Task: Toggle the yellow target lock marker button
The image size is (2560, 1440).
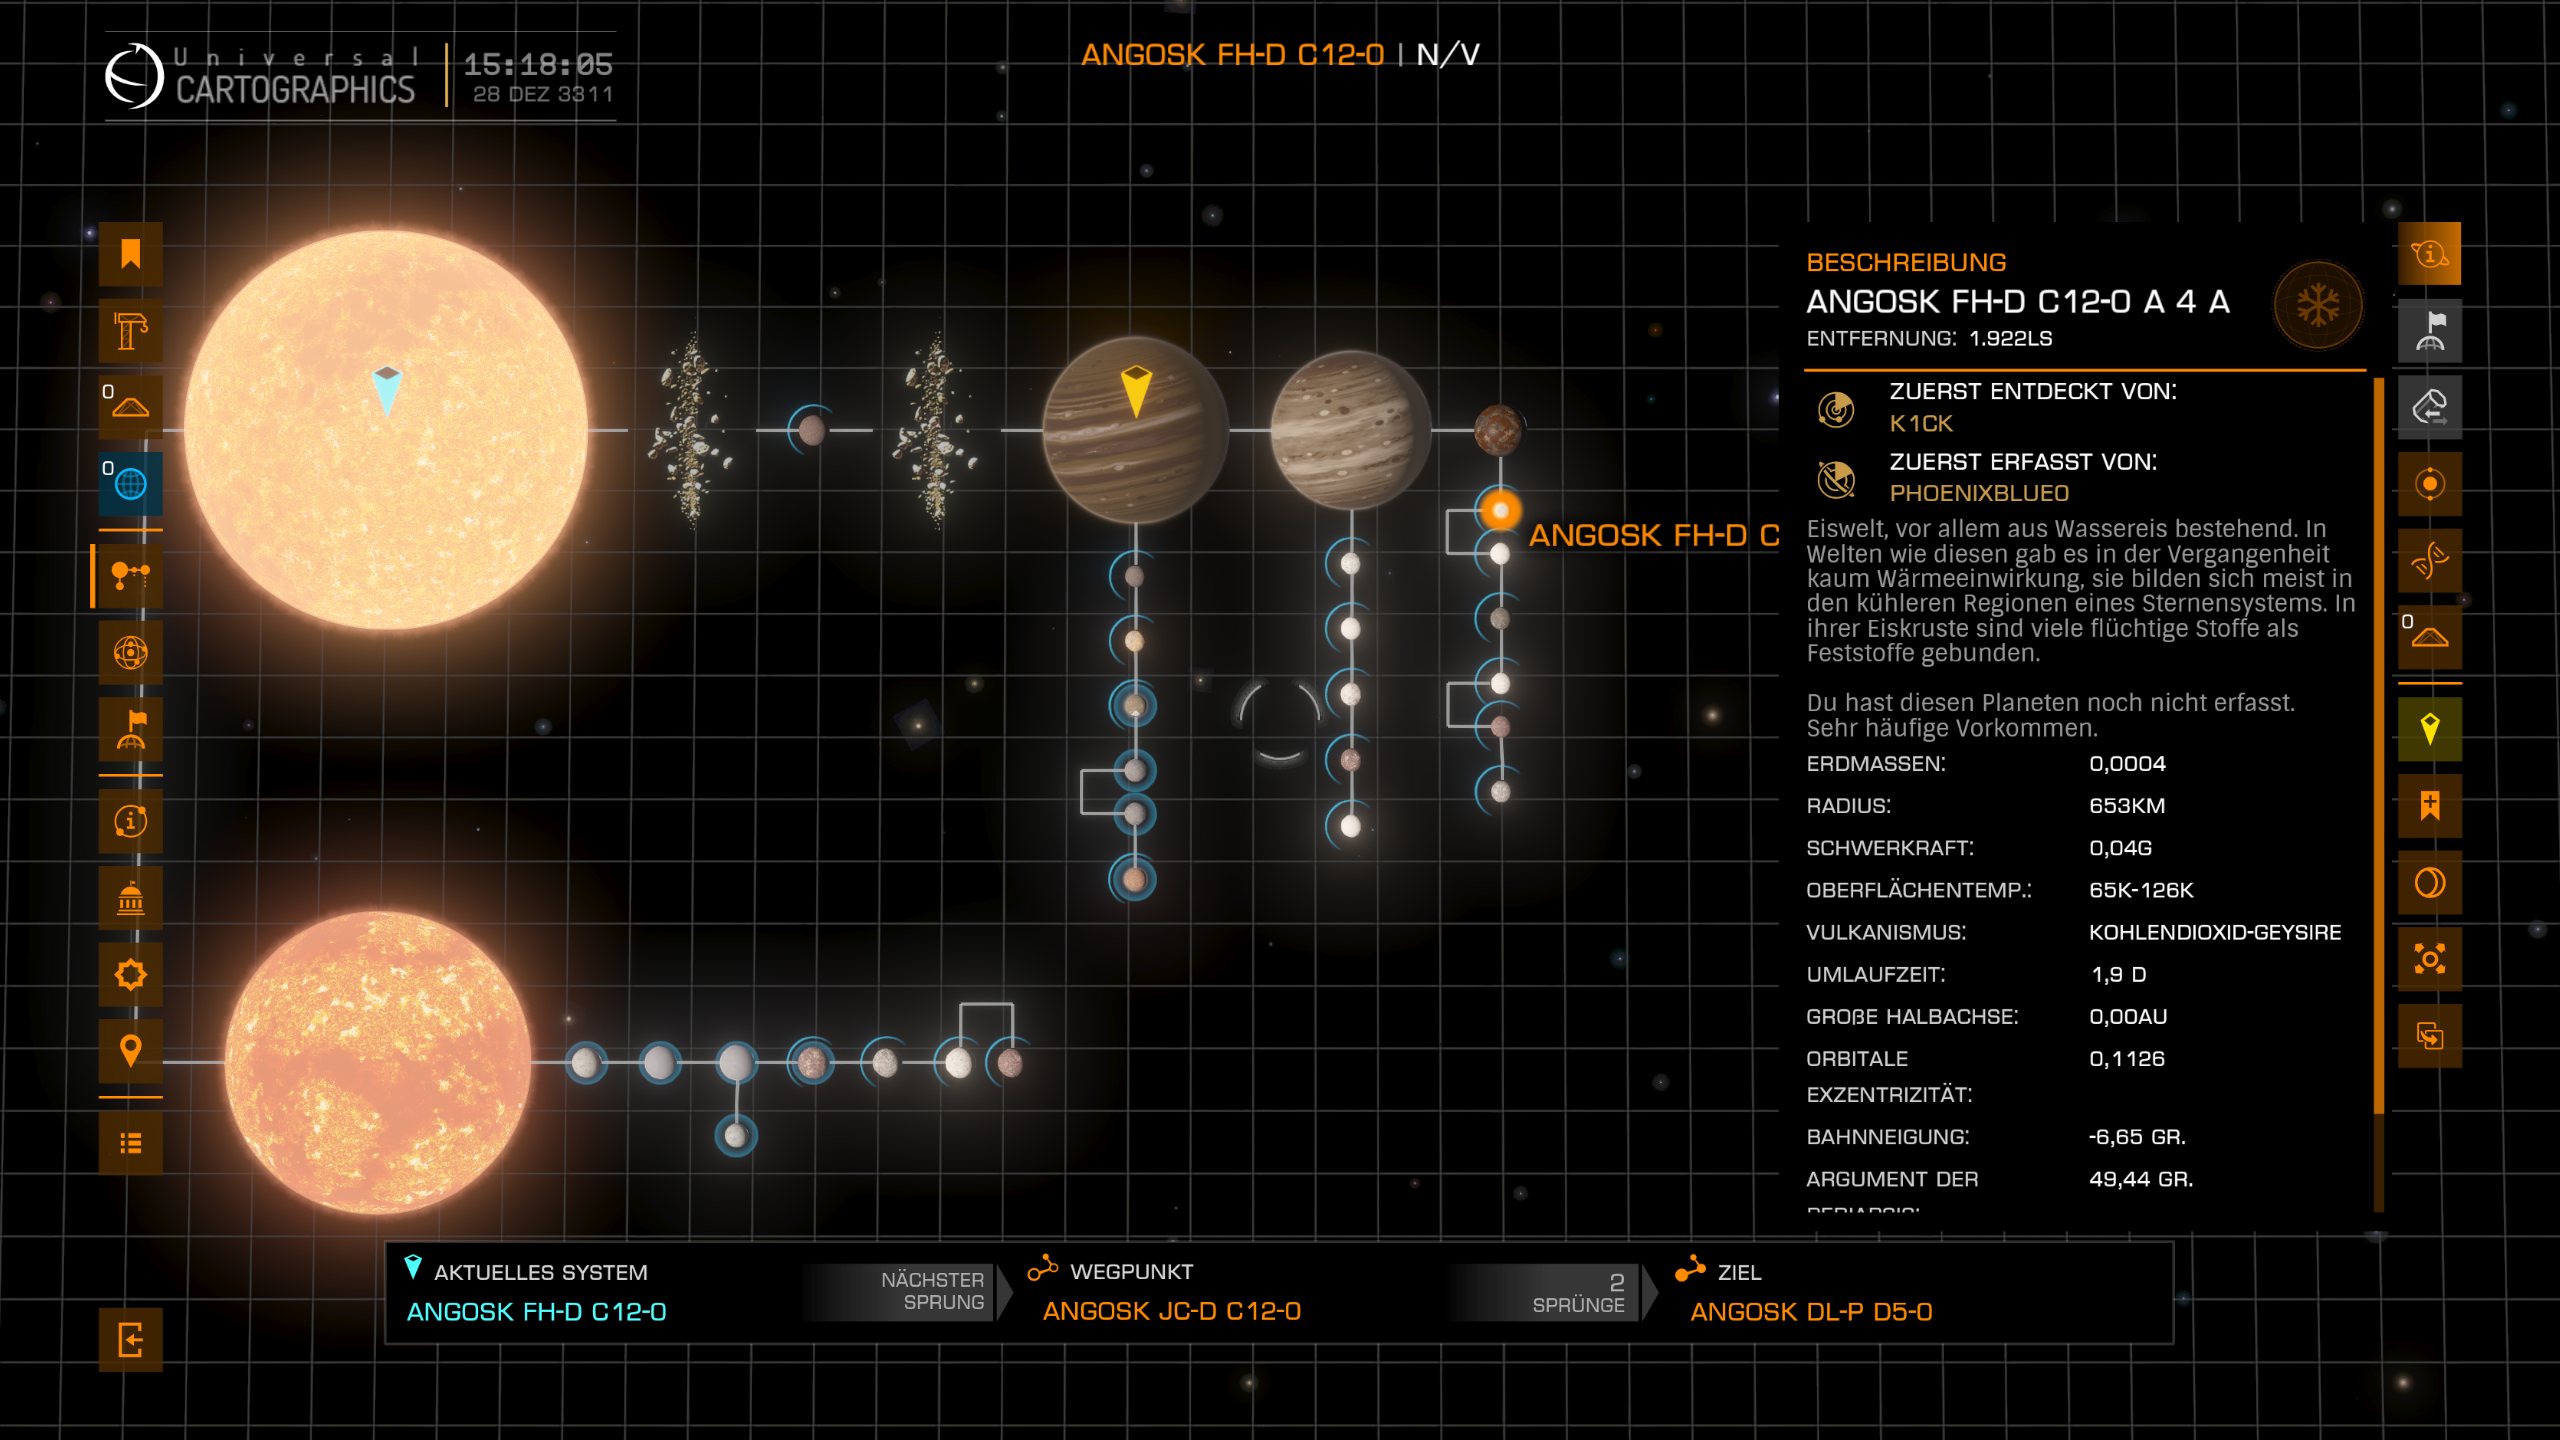Action: click(x=2429, y=729)
